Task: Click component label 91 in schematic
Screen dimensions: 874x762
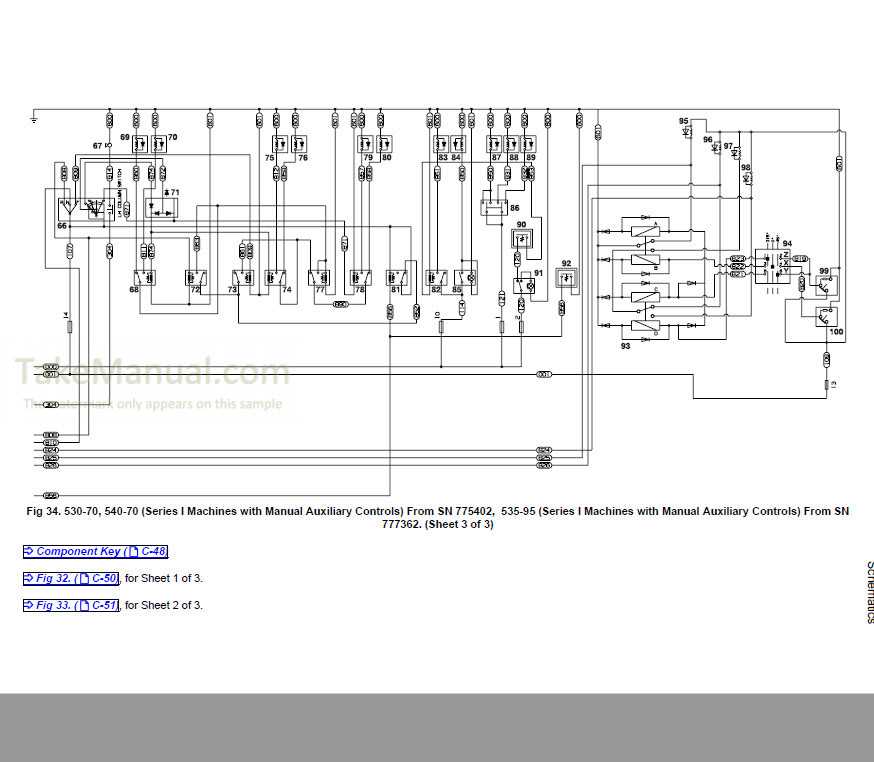Action: (538, 273)
